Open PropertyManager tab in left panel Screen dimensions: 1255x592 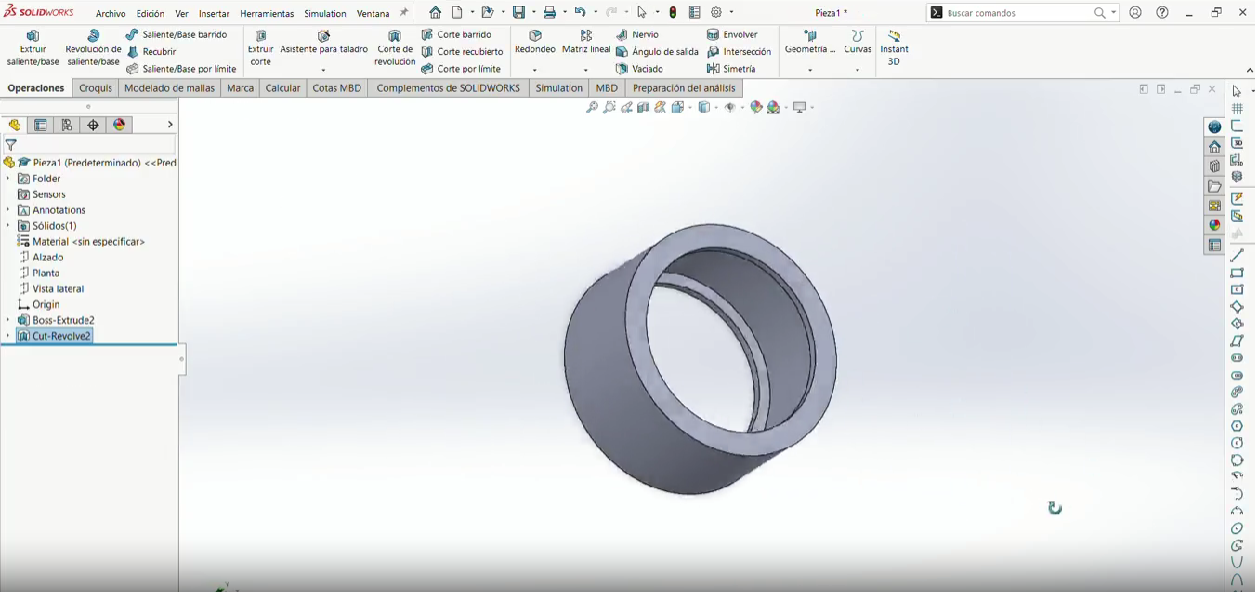[40, 125]
